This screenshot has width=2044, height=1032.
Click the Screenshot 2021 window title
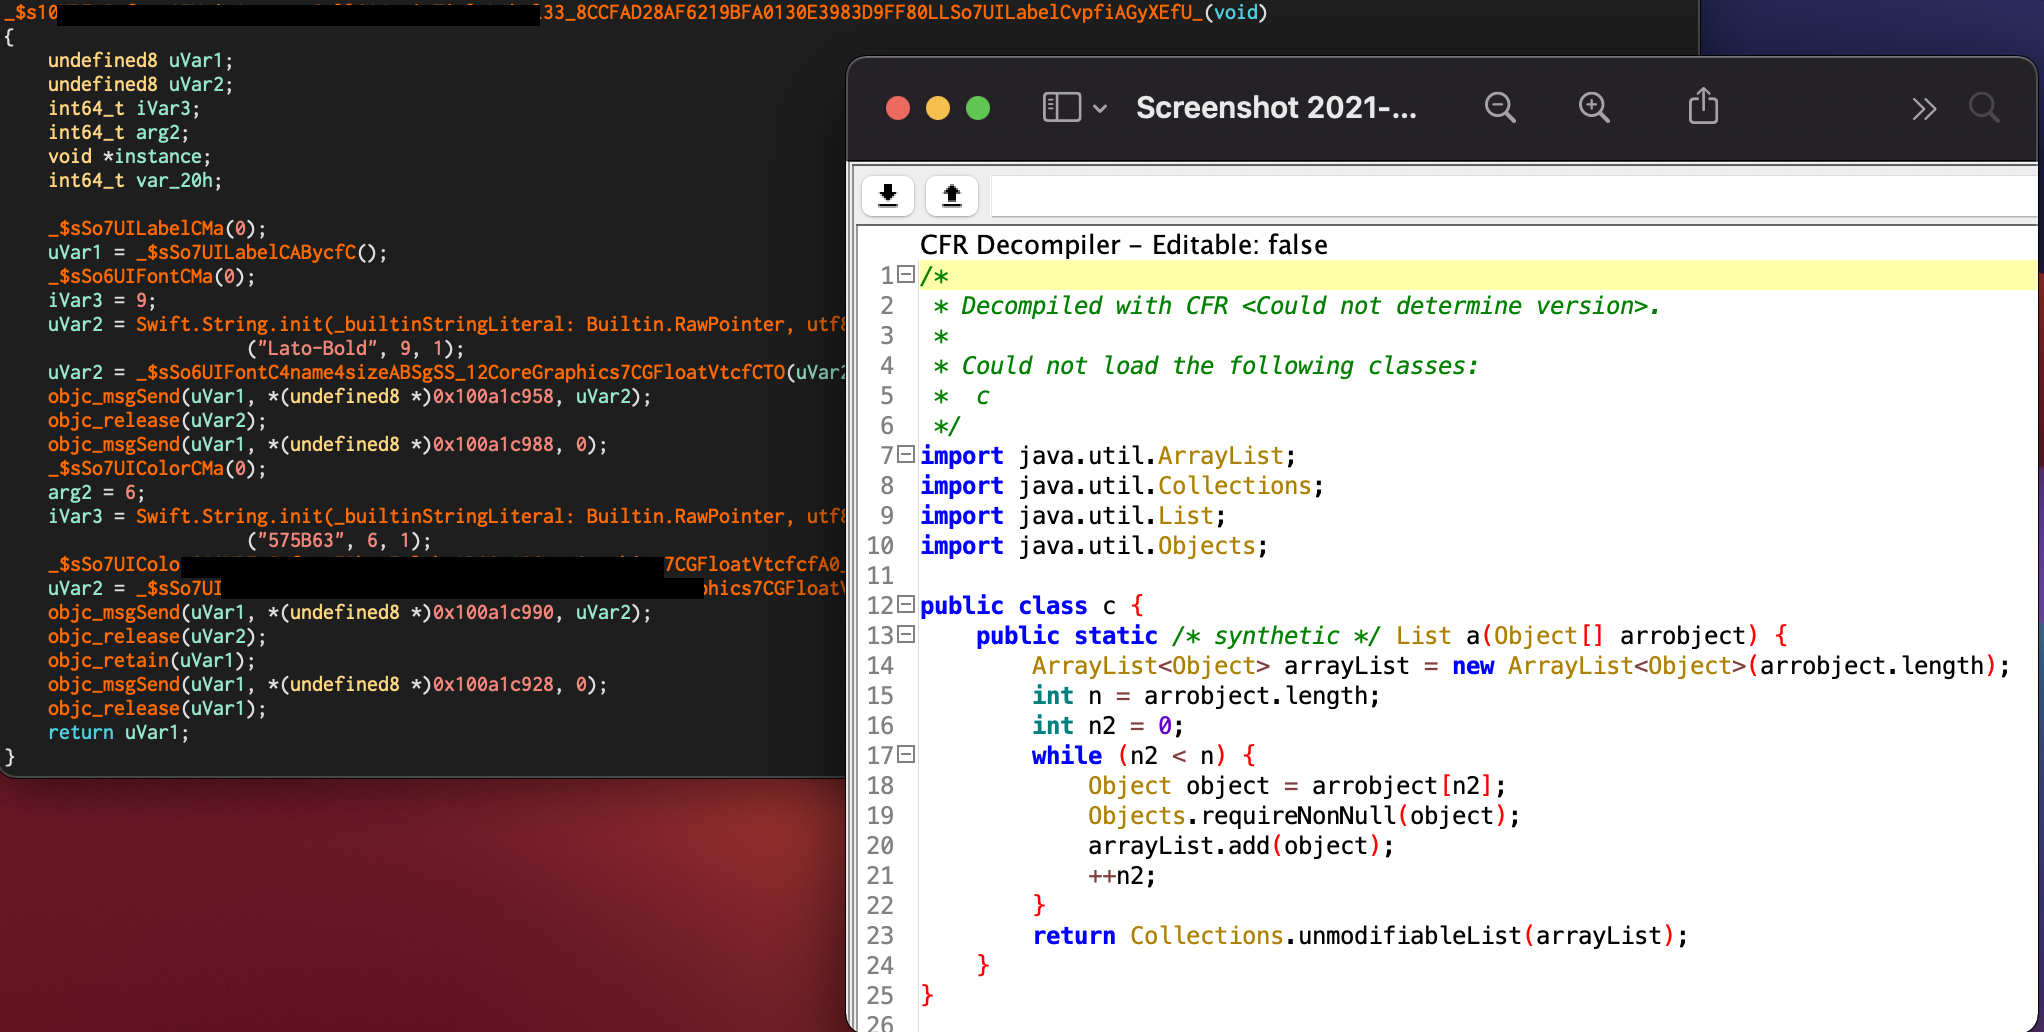[1276, 108]
